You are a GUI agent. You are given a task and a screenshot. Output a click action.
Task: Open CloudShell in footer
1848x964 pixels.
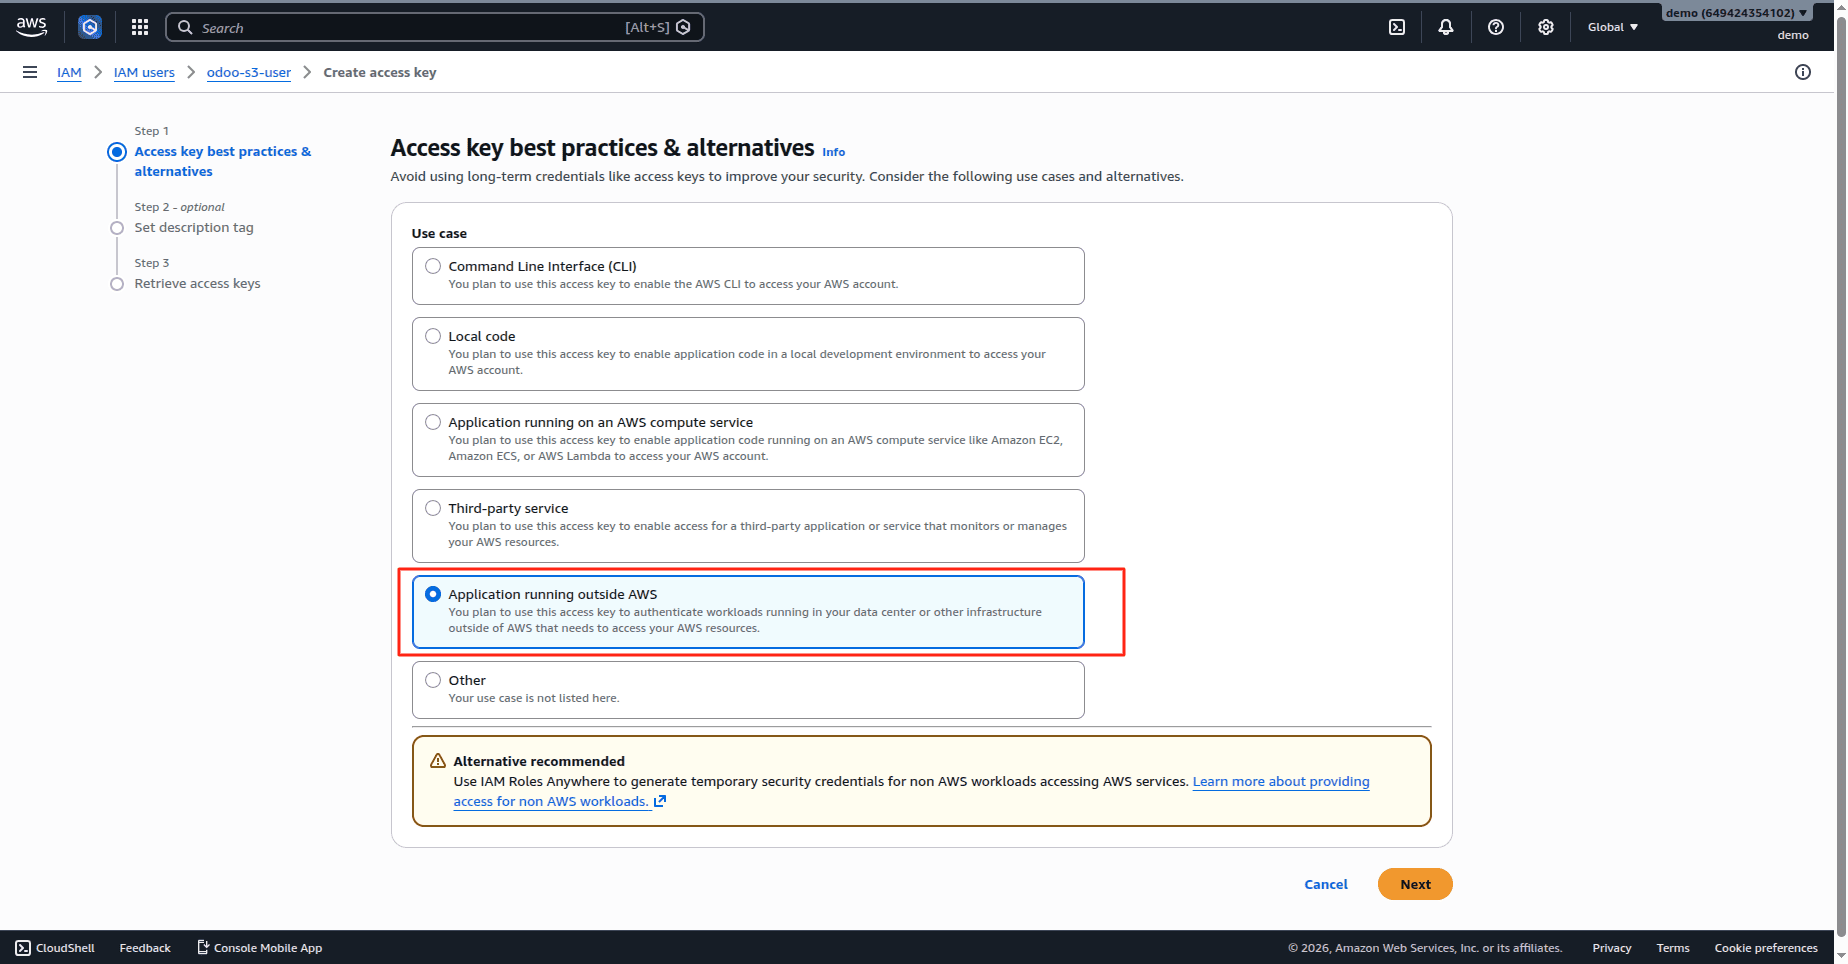(x=55, y=948)
